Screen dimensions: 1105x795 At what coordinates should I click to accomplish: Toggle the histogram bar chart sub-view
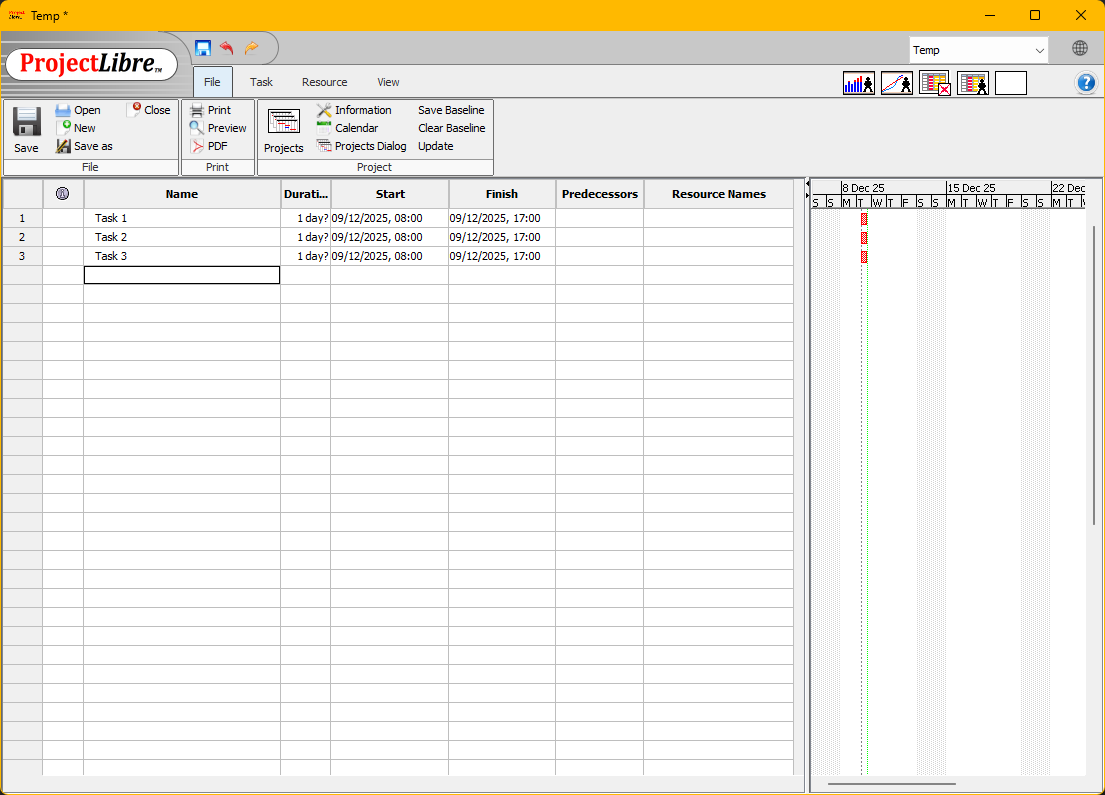coord(859,84)
